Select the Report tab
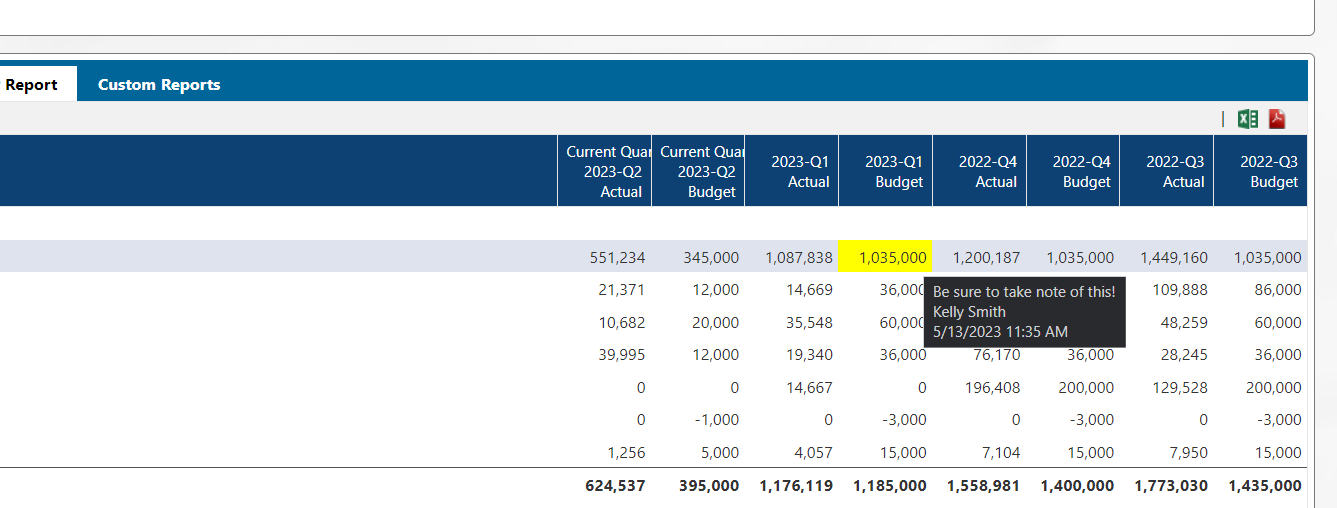Screen dimensions: 1337x508 pos(31,84)
